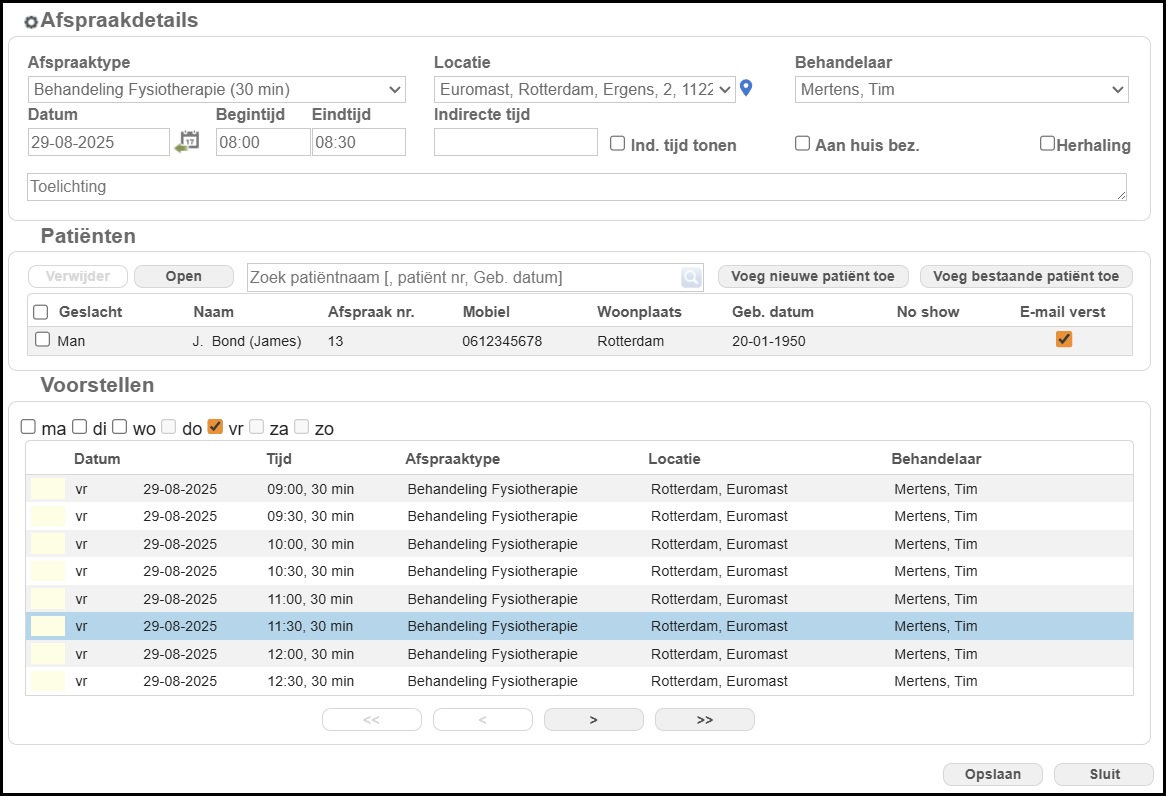Toggle the Aan huis bez. checkbox

coord(802,144)
